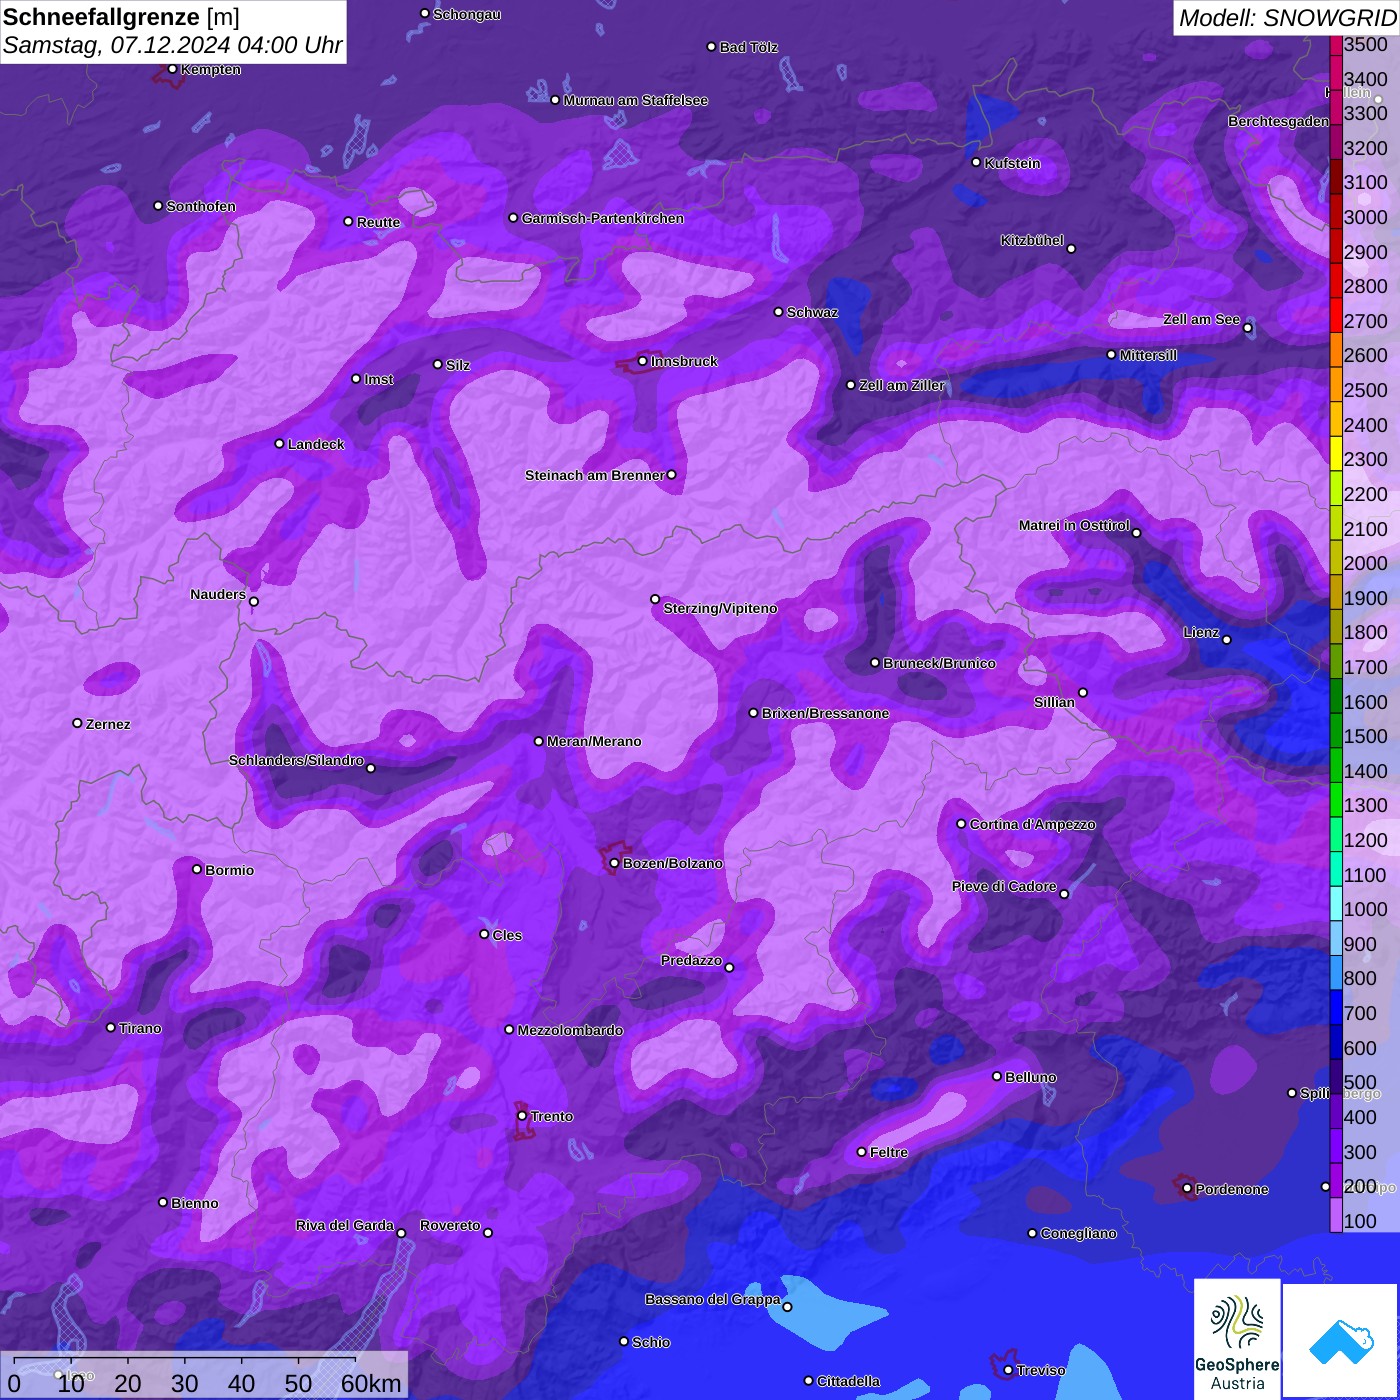Screen dimensions: 1400x1400
Task: Click the 'Modell: SNOWGRID' label
Action: click(1287, 18)
